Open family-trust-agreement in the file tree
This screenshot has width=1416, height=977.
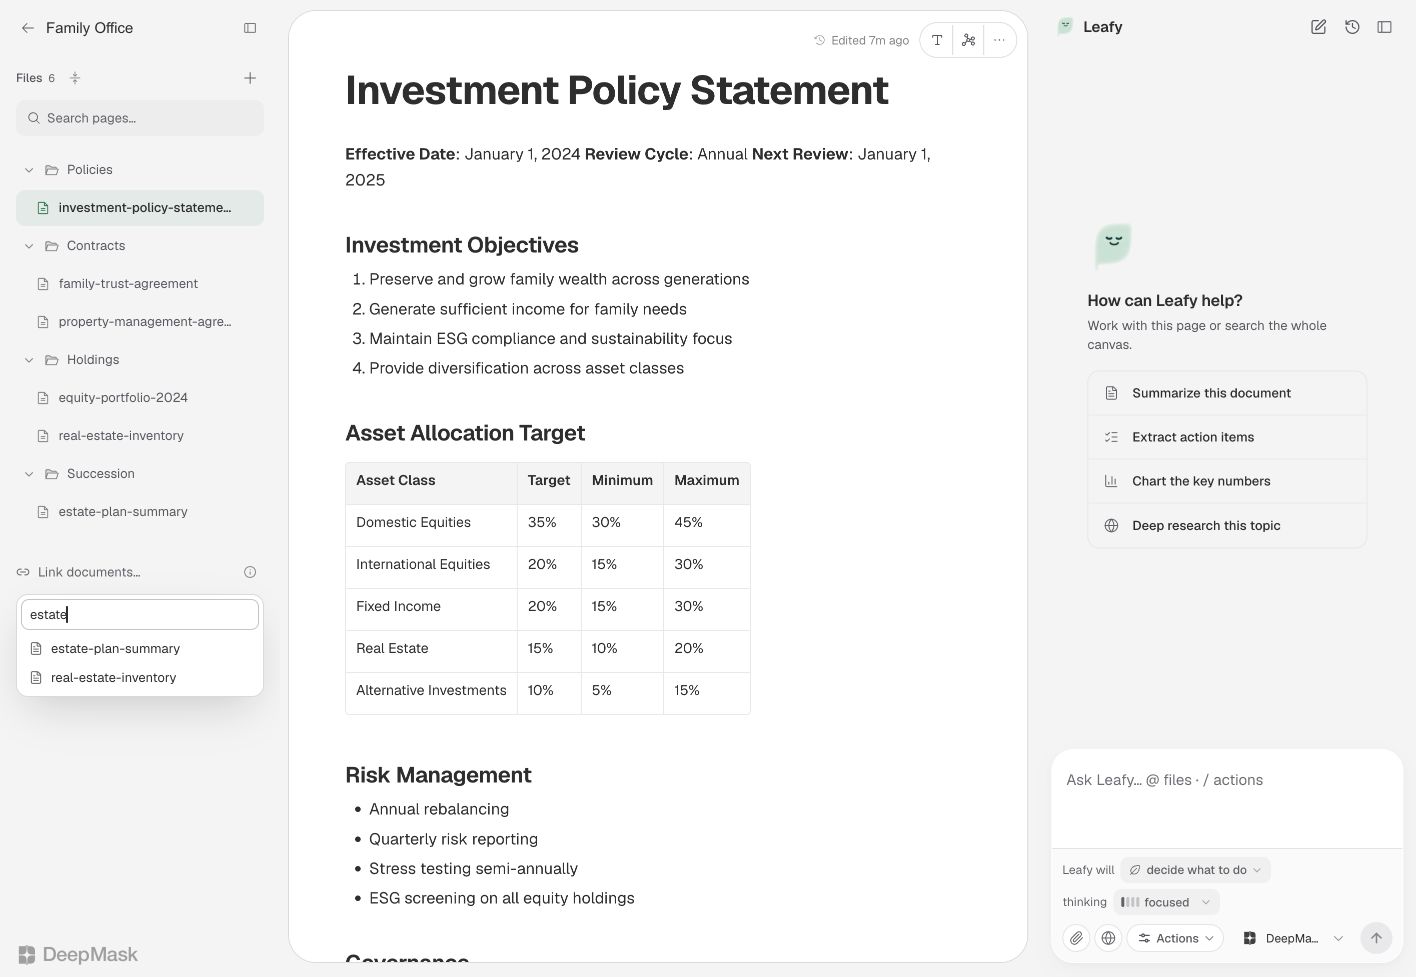[140, 284]
